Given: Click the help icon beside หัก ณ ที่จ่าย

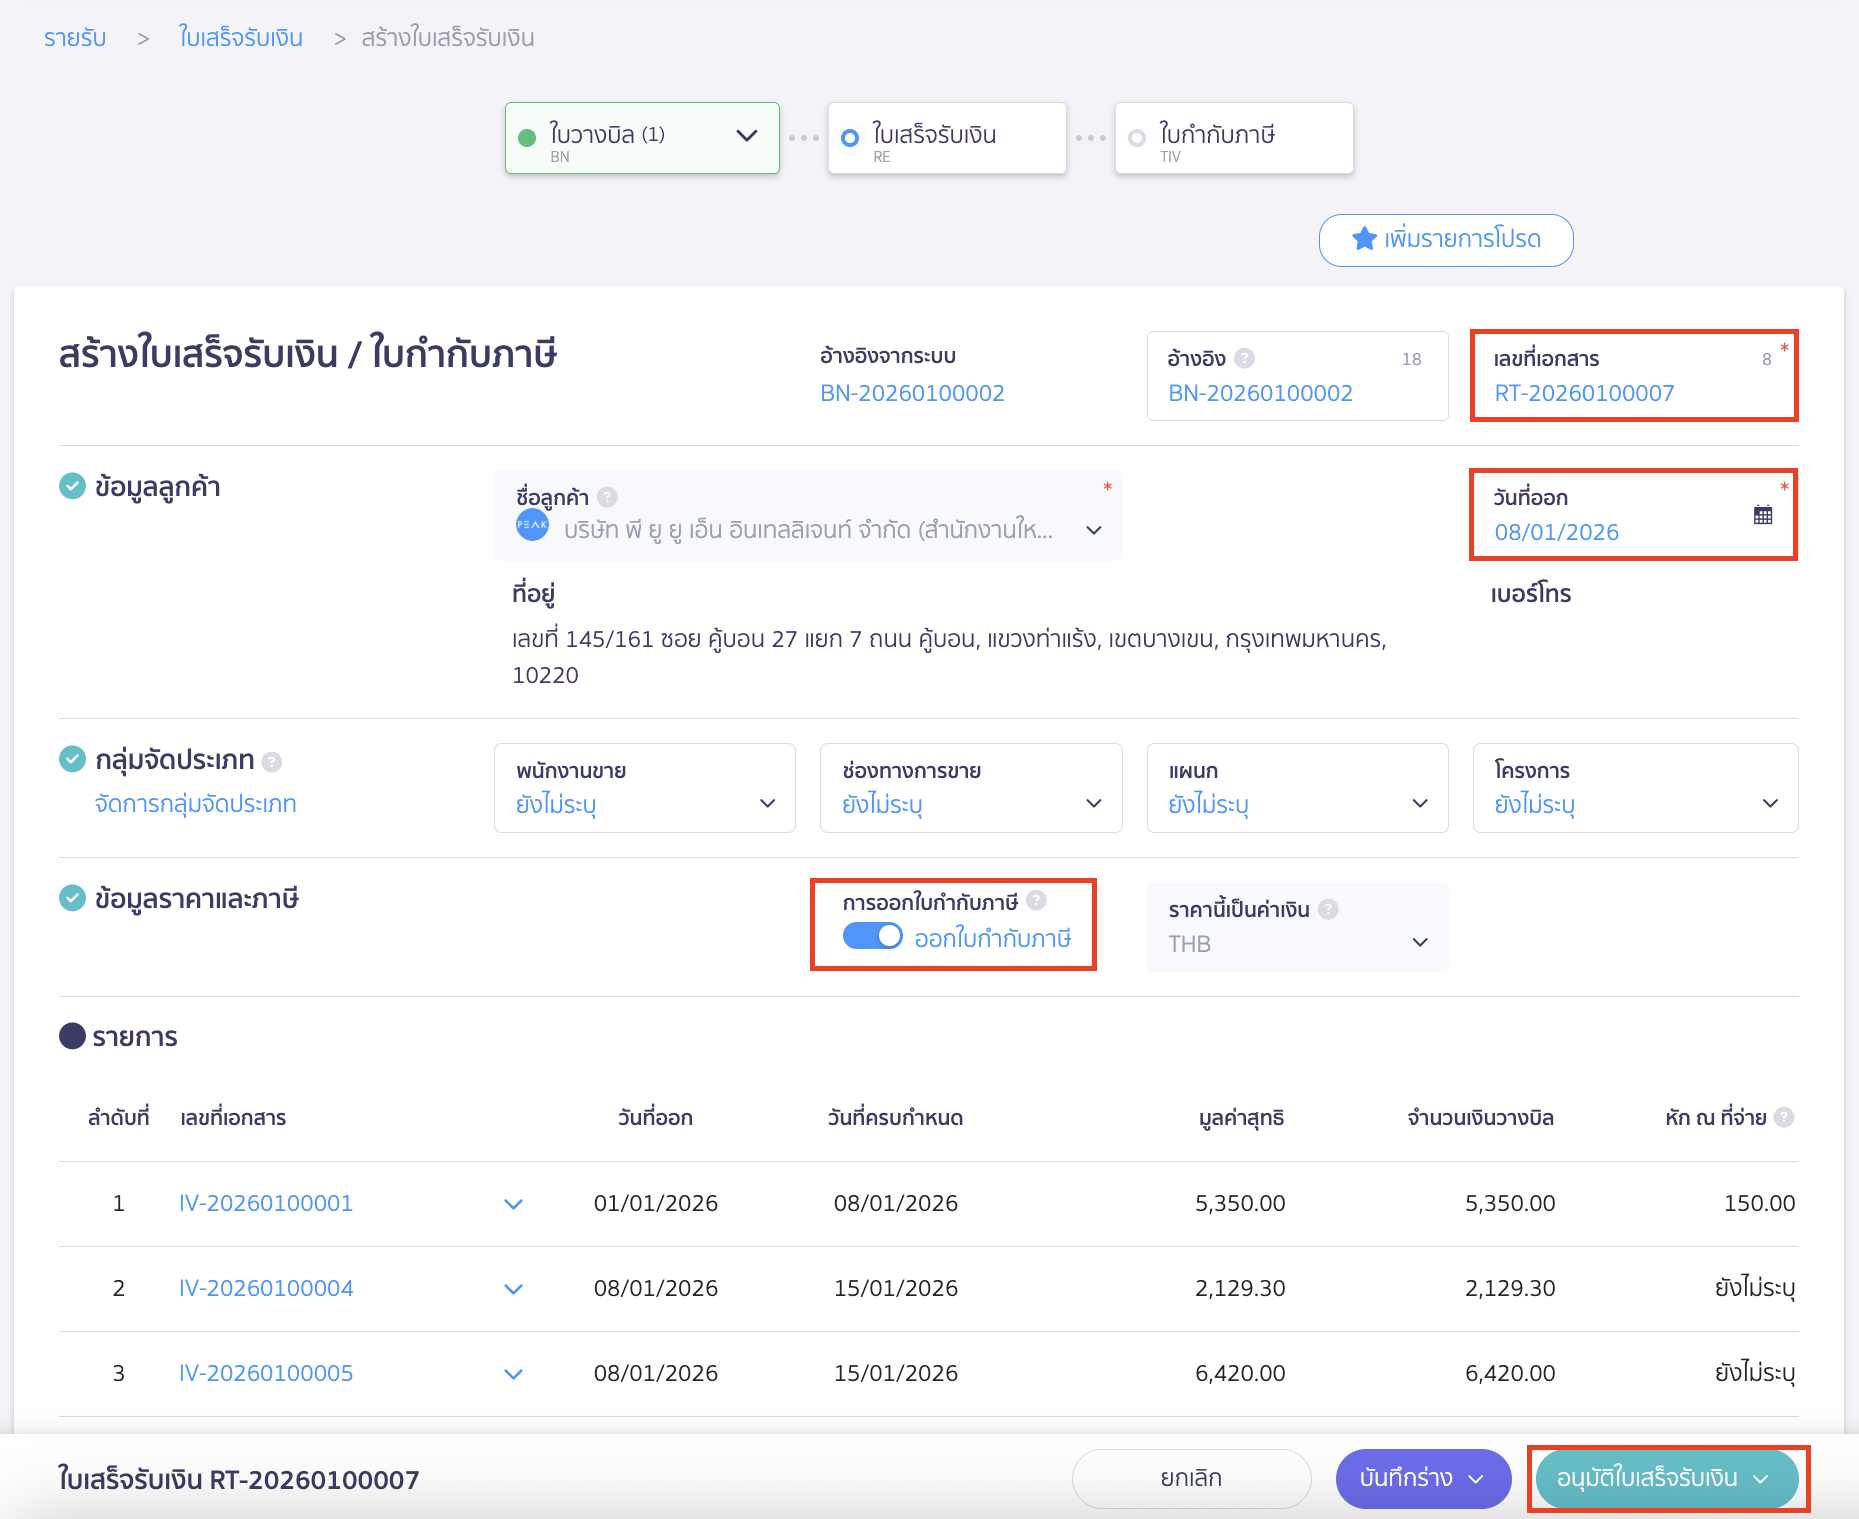Looking at the screenshot, I should point(1786,1117).
